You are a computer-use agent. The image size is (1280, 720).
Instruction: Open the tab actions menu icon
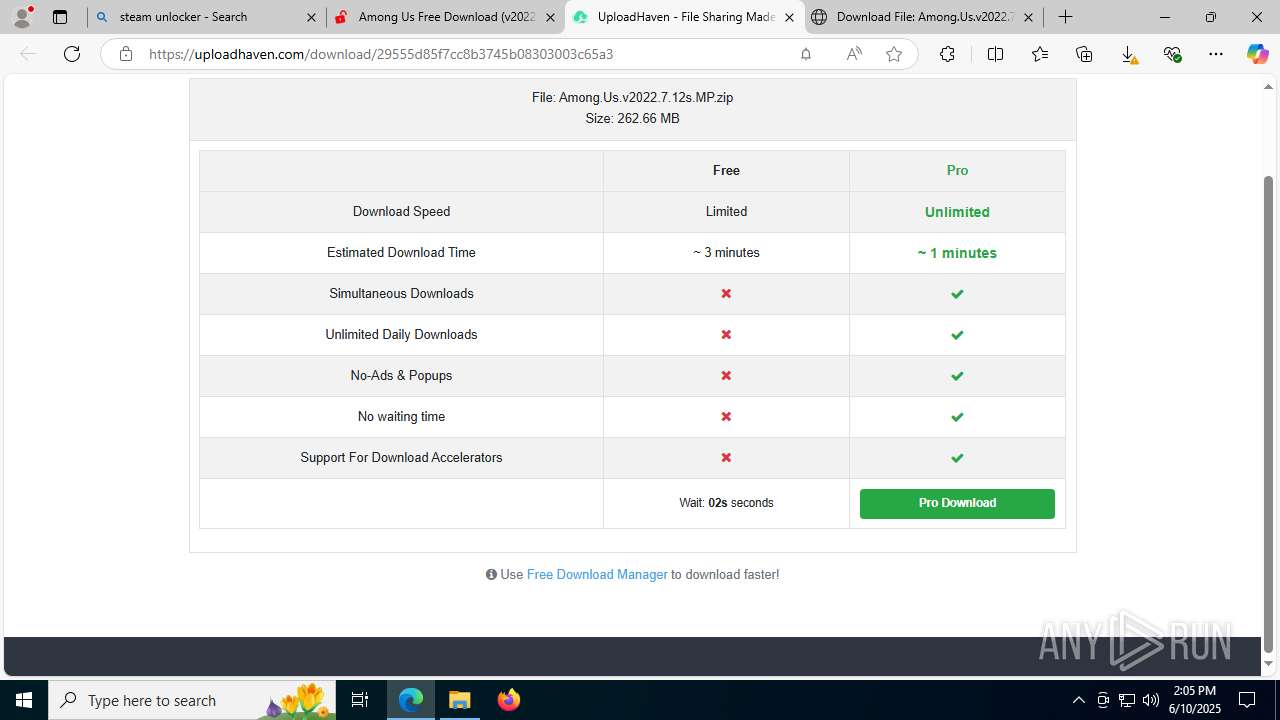pos(60,17)
